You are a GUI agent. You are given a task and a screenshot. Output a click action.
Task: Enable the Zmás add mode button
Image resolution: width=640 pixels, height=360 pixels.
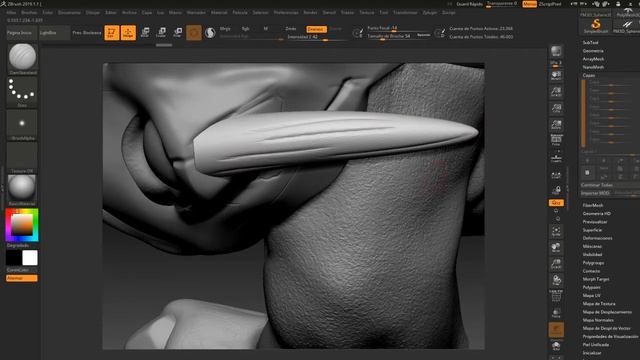click(291, 29)
